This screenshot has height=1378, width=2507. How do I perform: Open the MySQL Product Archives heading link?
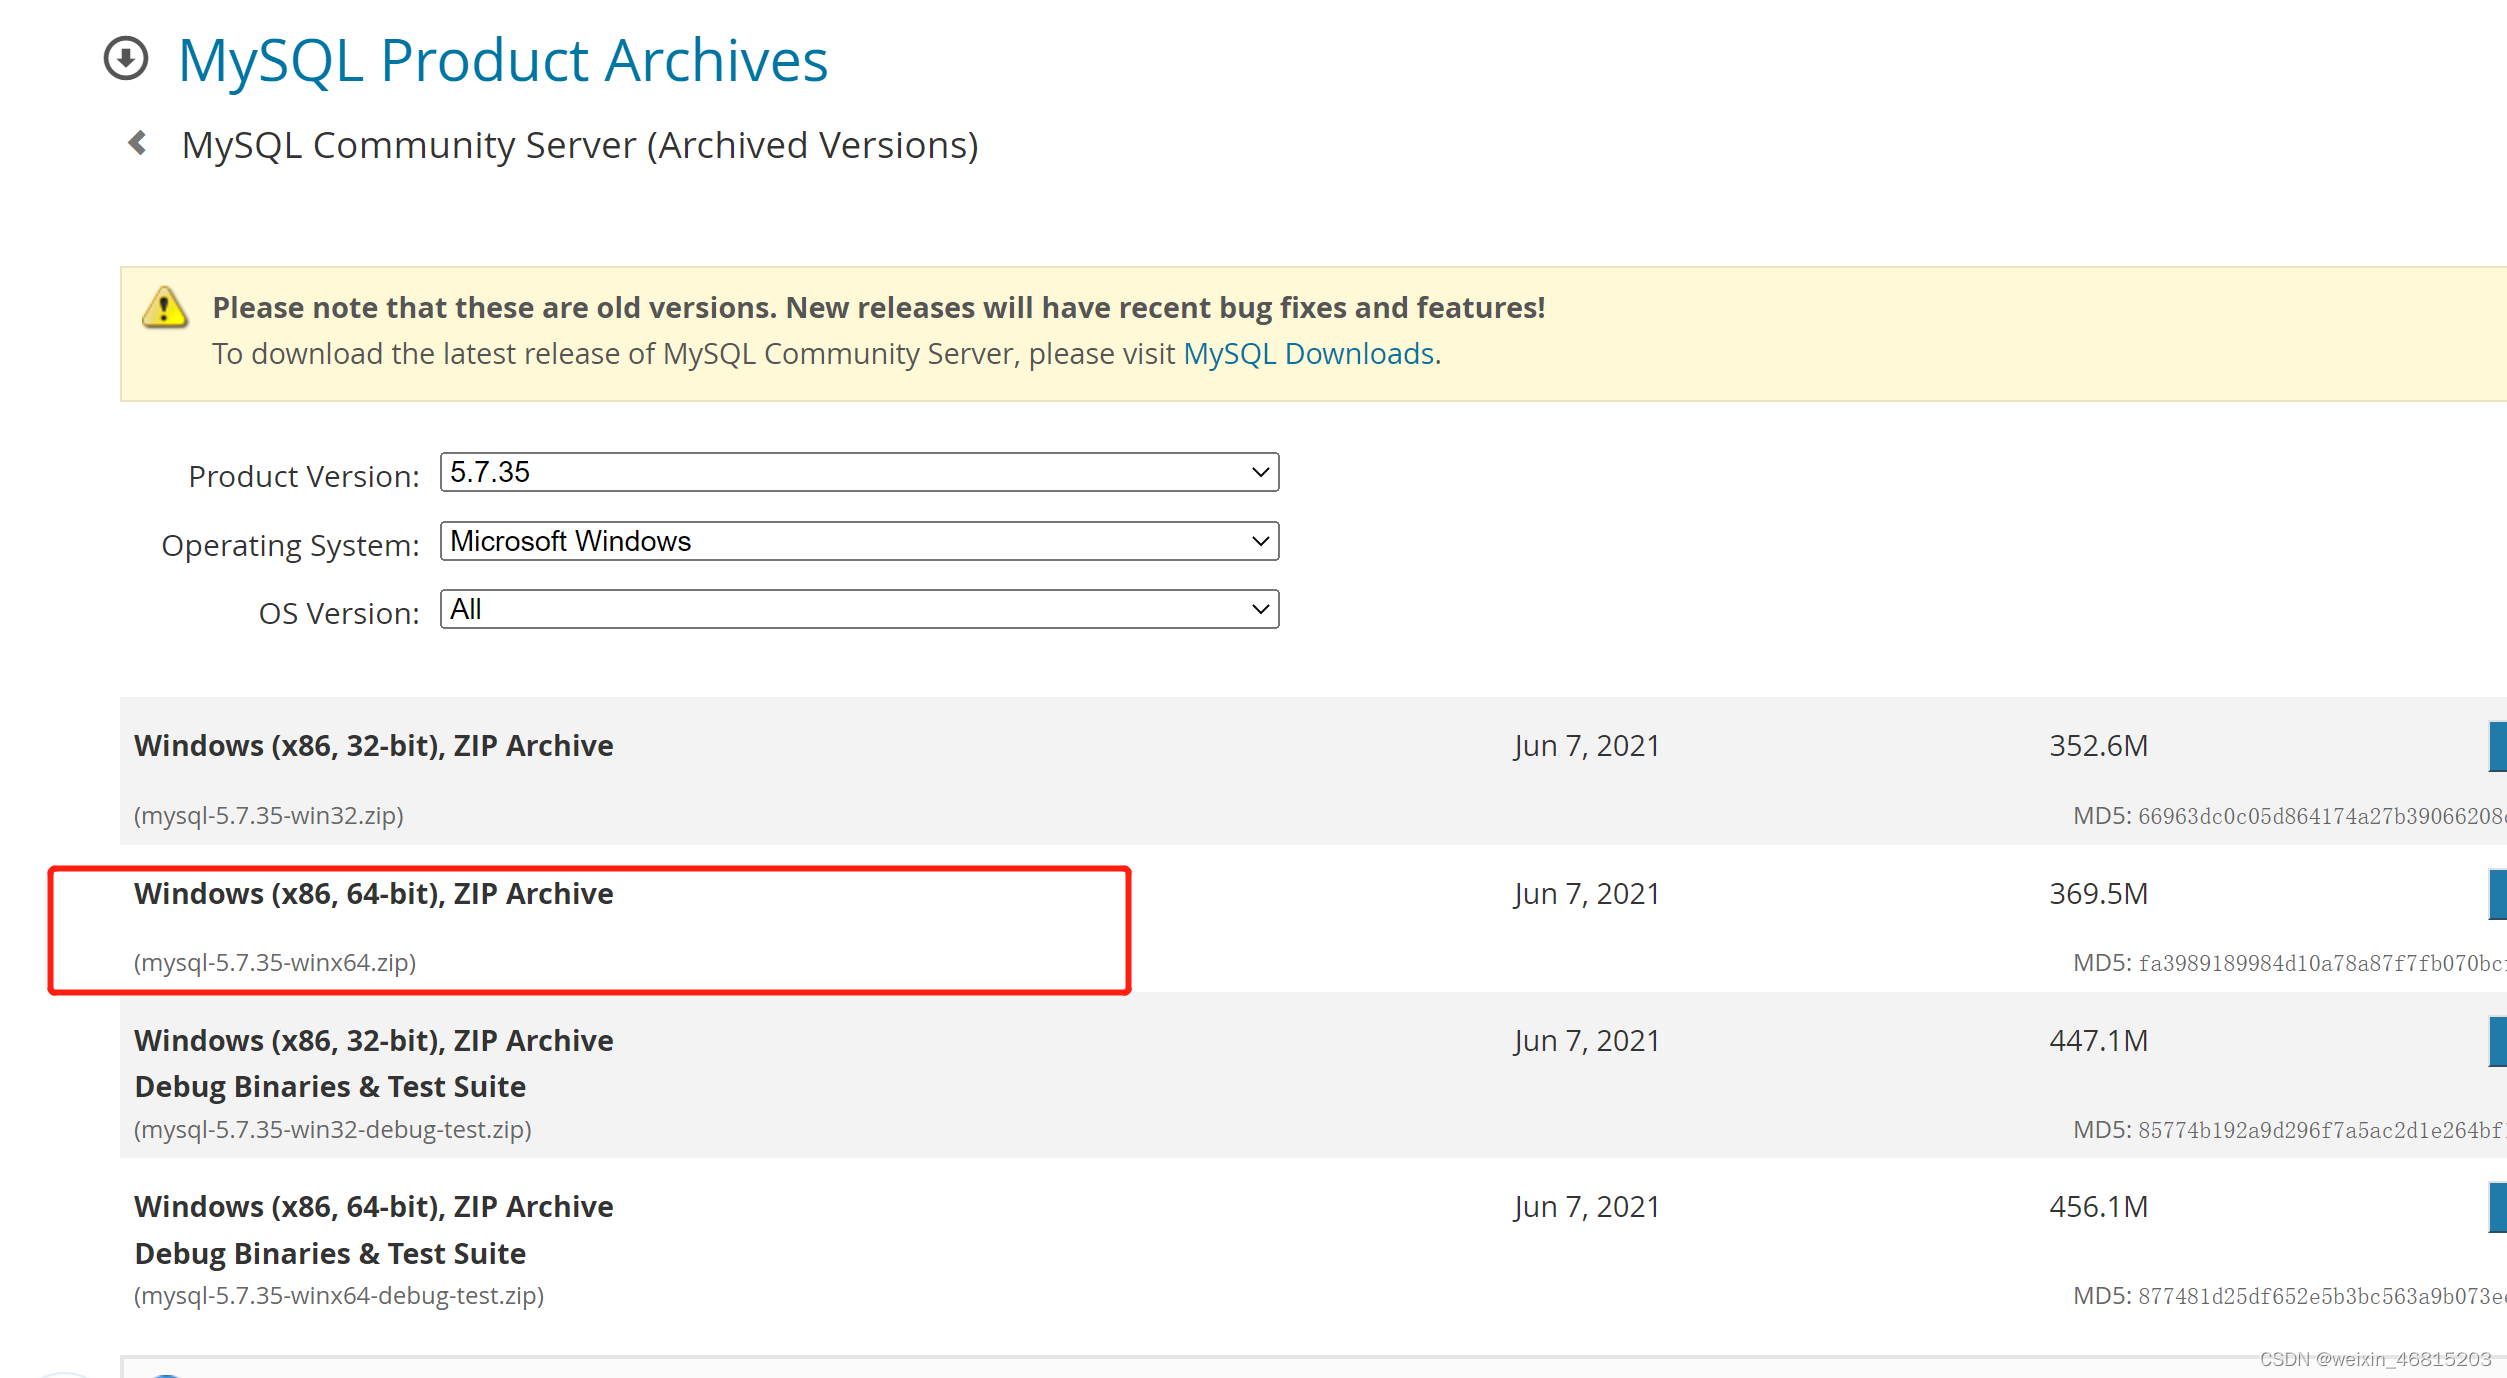pos(503,60)
